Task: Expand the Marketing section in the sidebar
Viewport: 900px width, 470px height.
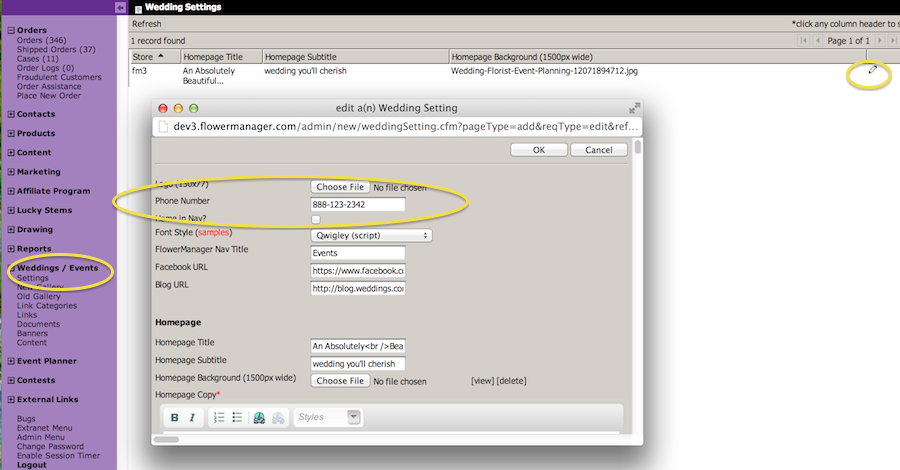Action: (11, 172)
